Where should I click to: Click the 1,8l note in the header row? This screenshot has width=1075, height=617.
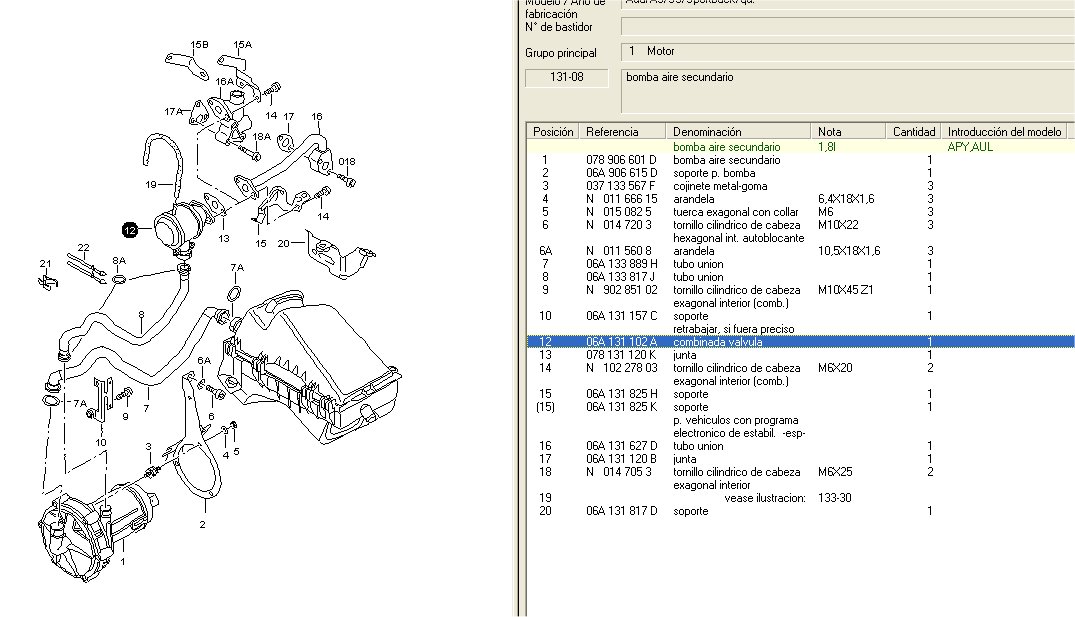[827, 147]
